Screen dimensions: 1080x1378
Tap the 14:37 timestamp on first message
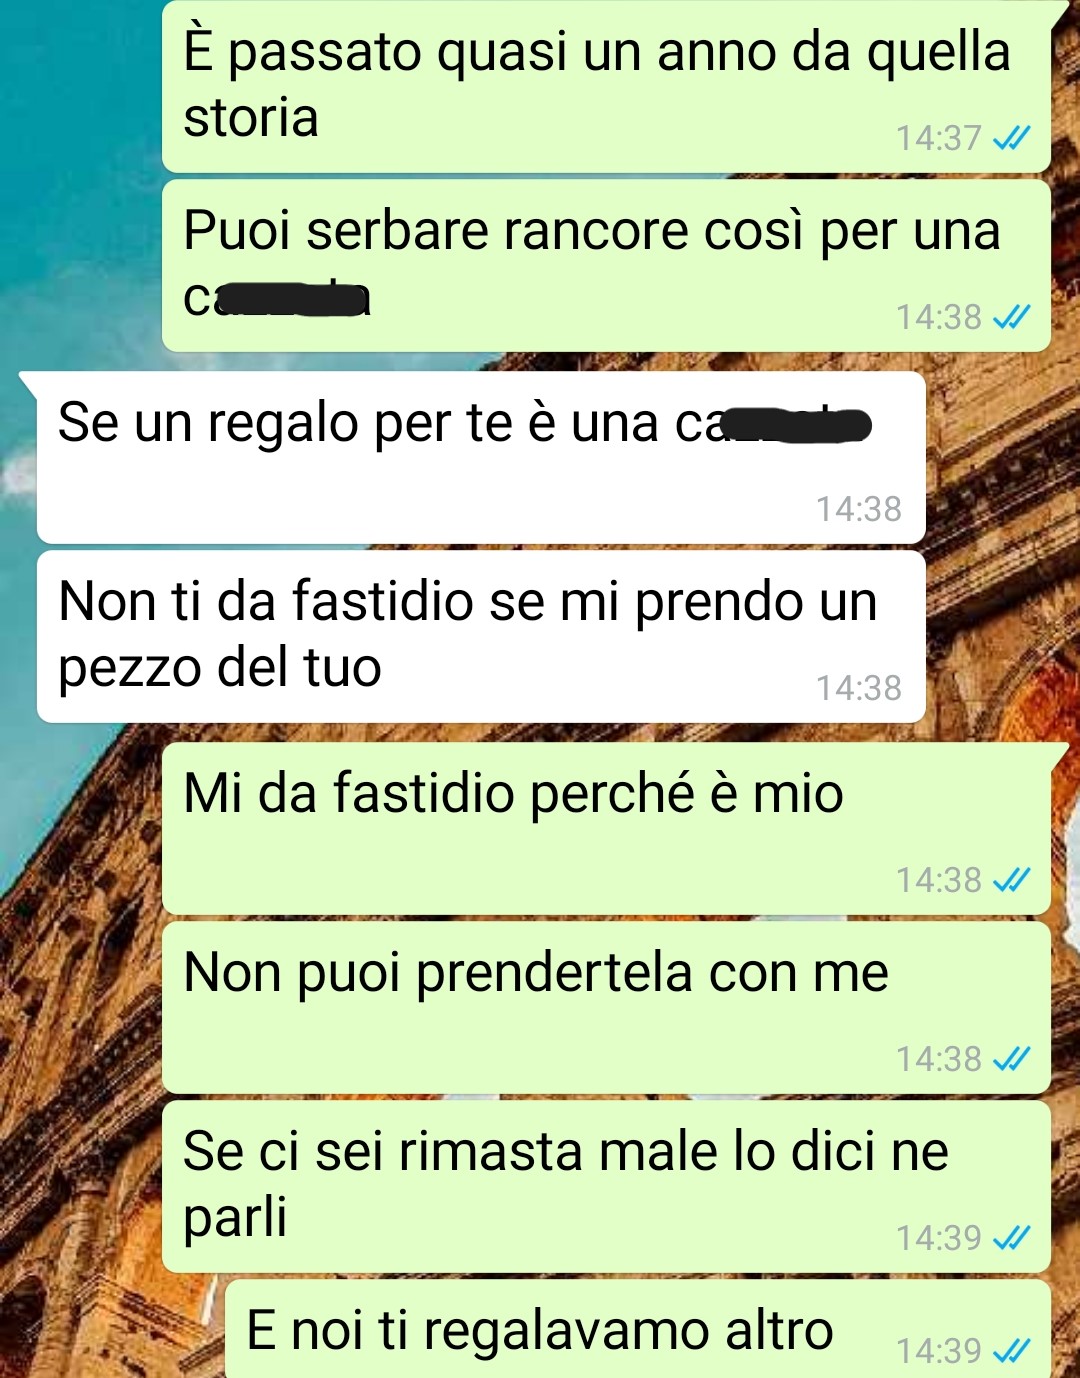tap(939, 138)
